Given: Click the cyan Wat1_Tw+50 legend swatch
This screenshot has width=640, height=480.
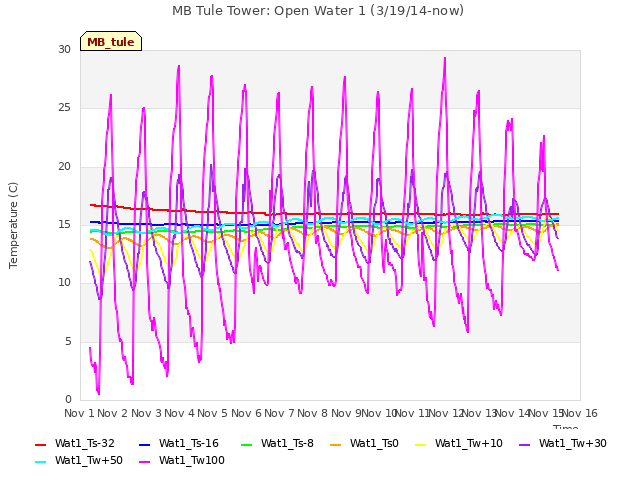Looking at the screenshot, I should (x=40, y=462).
